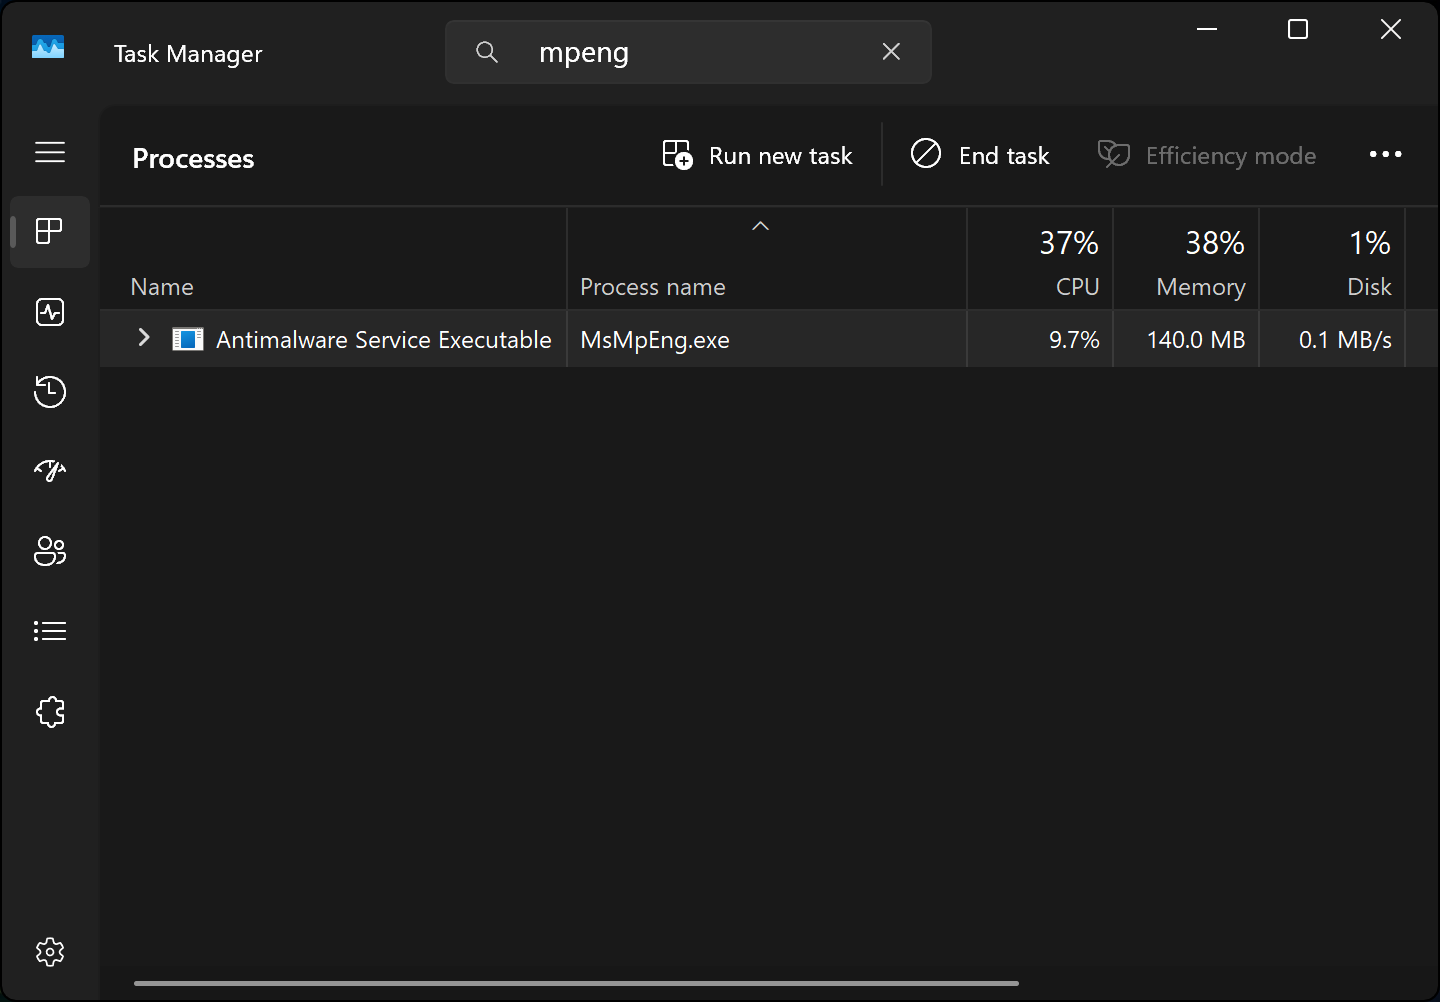Select the MsMpEng.exe process row

point(655,340)
